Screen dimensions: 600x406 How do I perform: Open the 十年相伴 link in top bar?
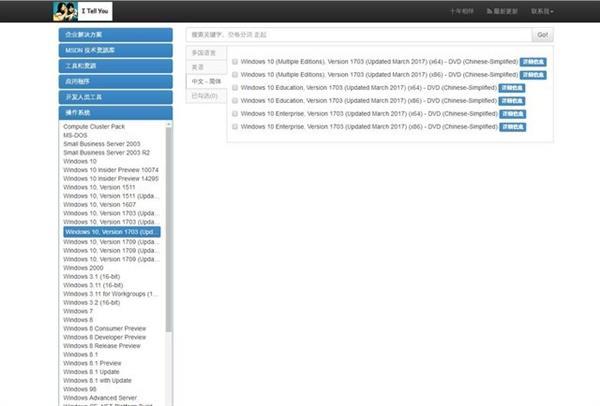coord(461,11)
